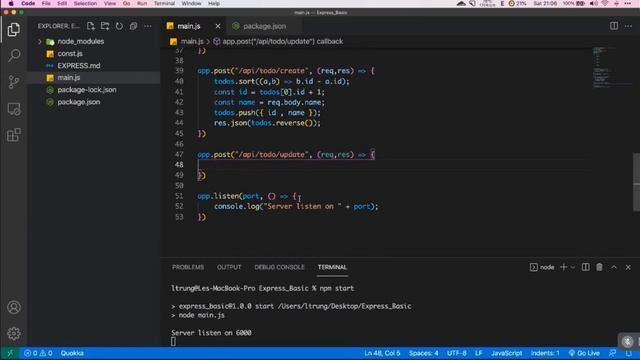Change language mode JavaScript
Viewport: 640px width, 360px height.
pyautogui.click(x=507, y=353)
